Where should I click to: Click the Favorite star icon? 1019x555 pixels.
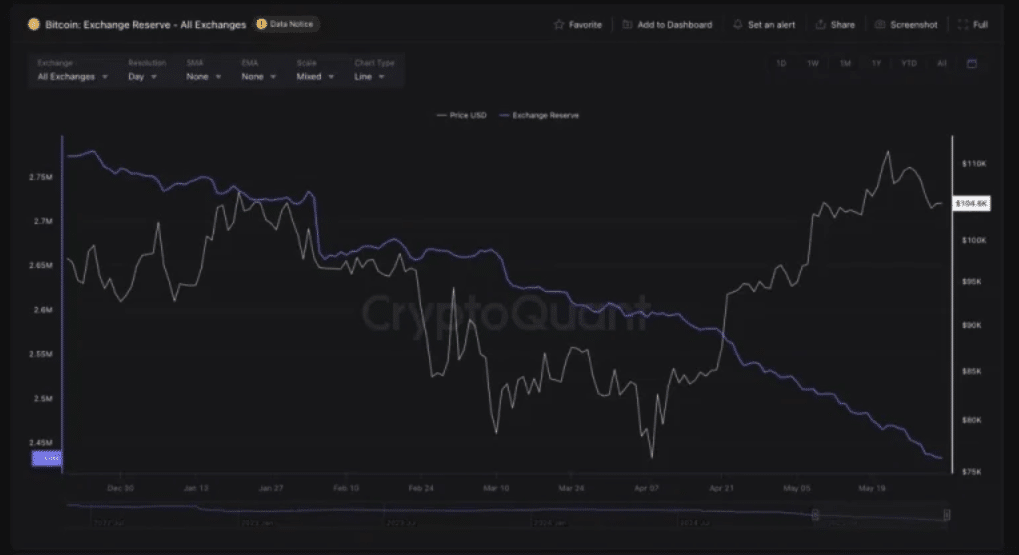(x=559, y=25)
